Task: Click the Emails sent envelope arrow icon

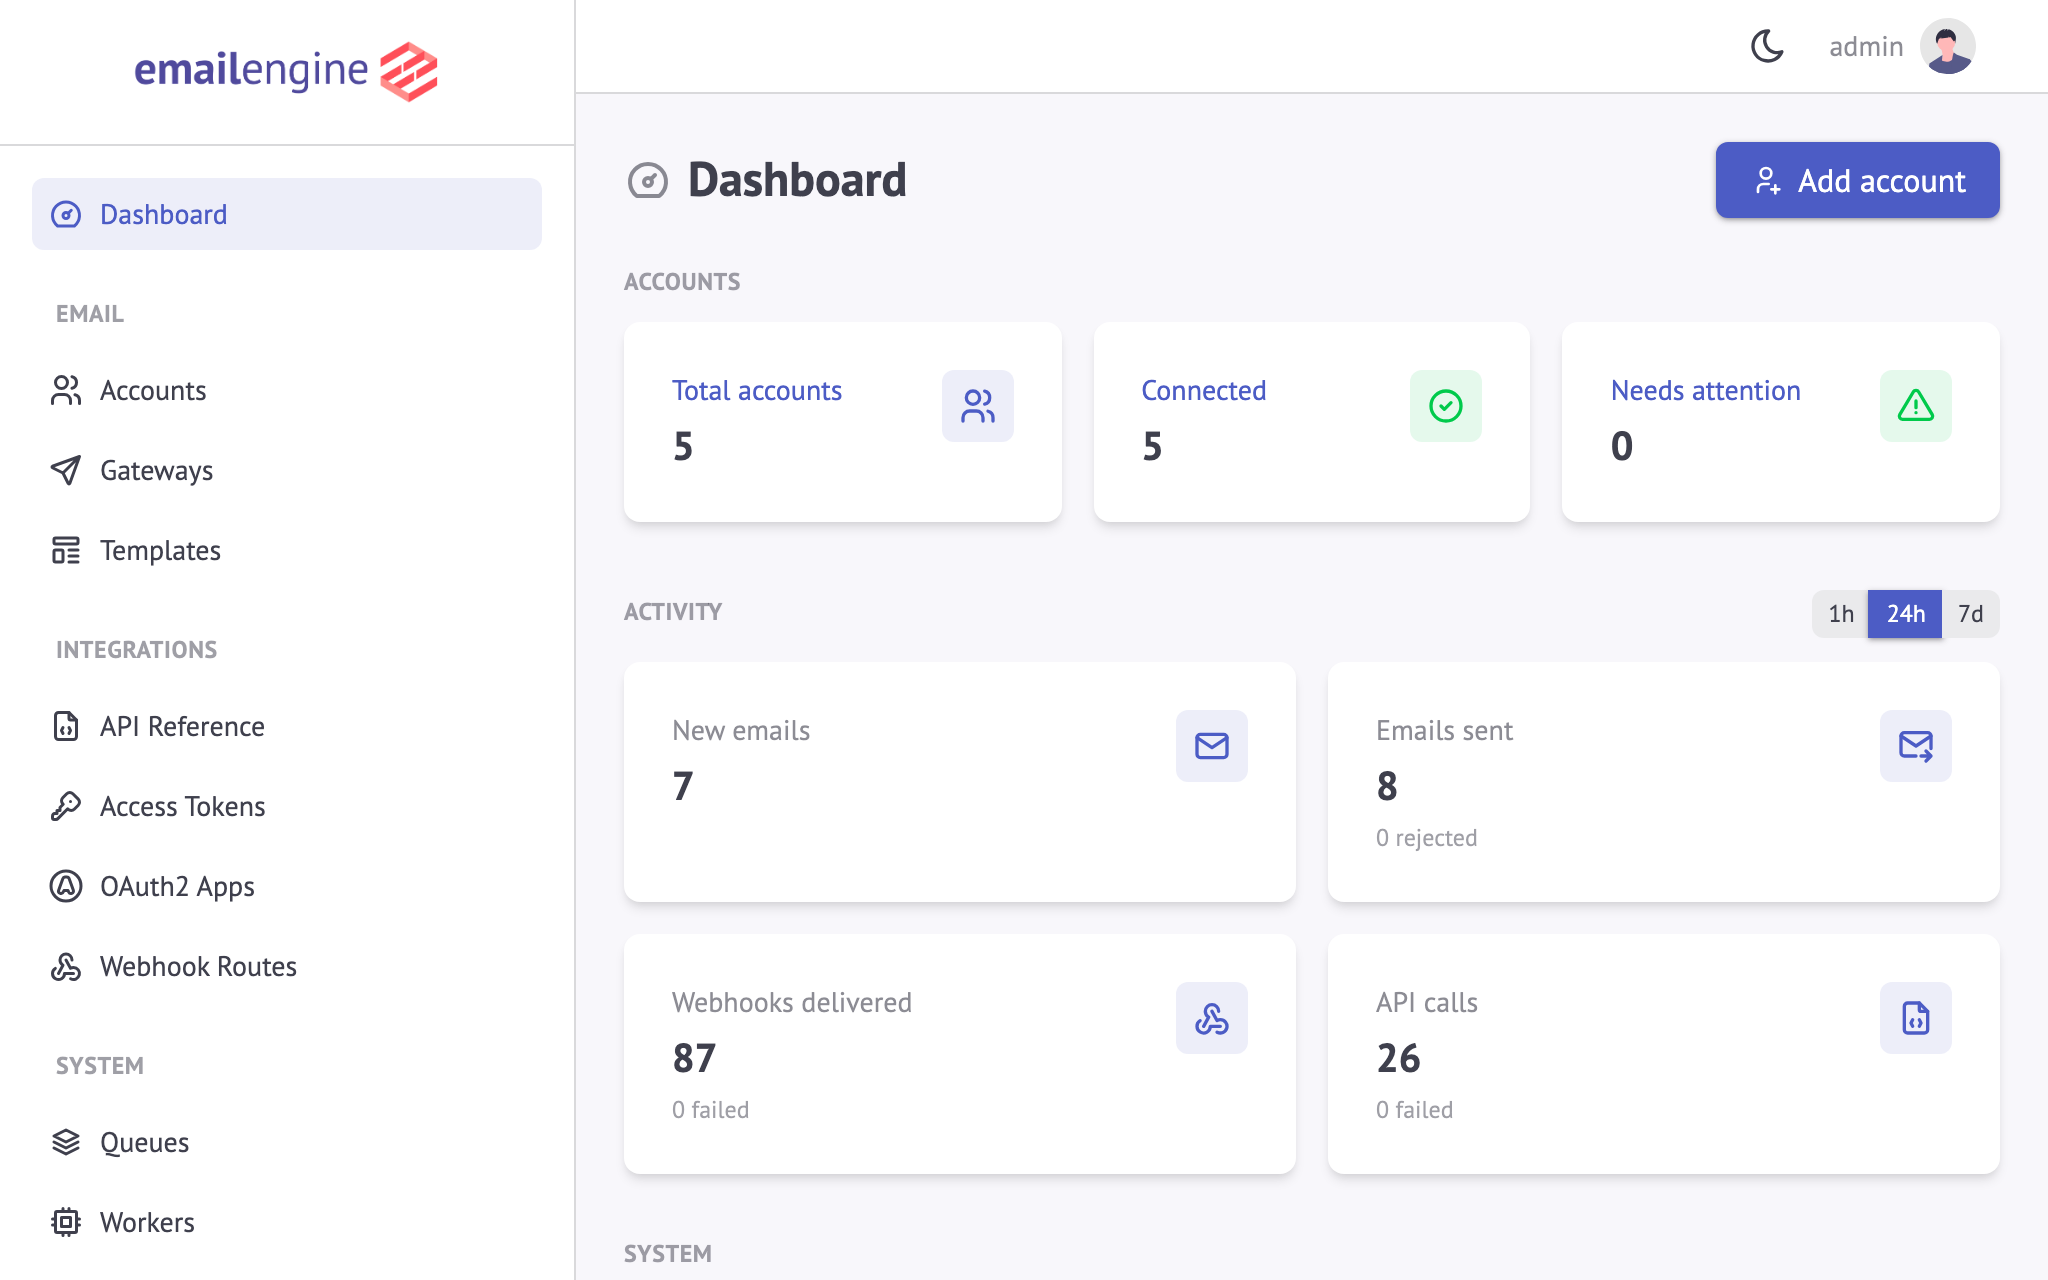Action: 1915,746
